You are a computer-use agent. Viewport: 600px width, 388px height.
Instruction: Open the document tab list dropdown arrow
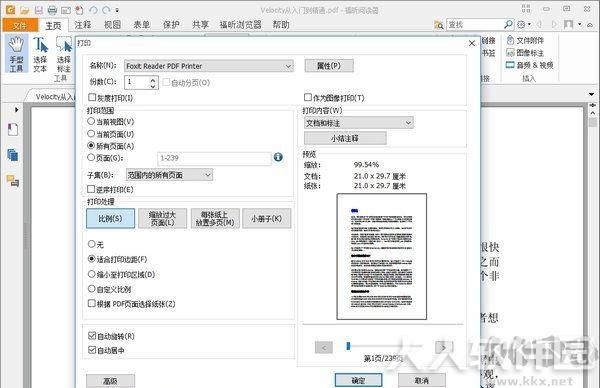tap(591, 94)
